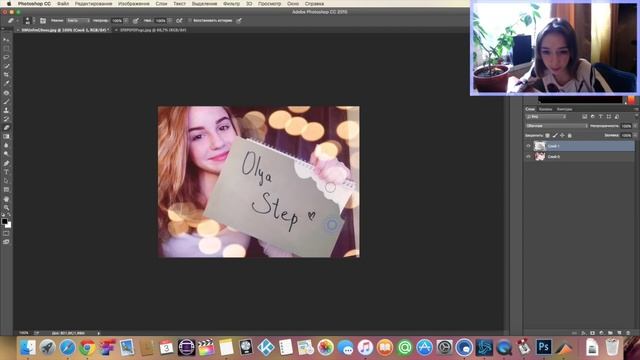Select the Blur tool
This screenshot has width=640, height=360.
tap(6, 145)
